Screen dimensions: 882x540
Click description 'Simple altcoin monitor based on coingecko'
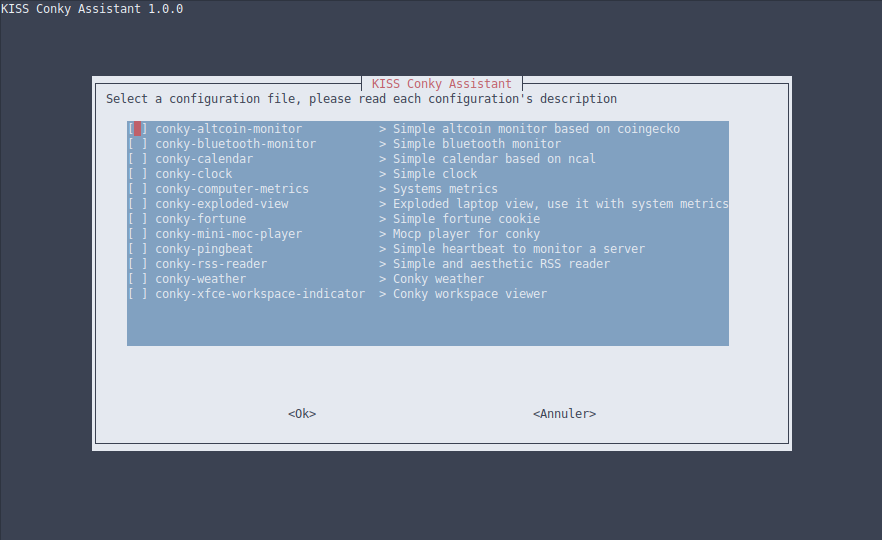[536, 129]
